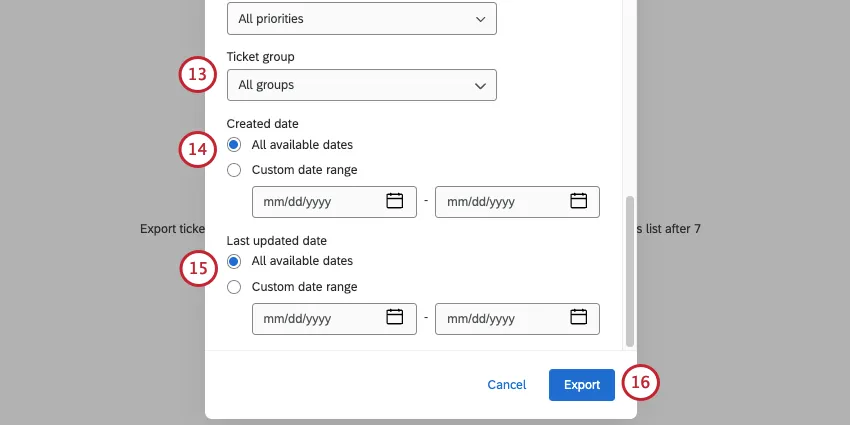The width and height of the screenshot is (850, 425).
Task: Select All available dates under Created date
Action: (234, 145)
